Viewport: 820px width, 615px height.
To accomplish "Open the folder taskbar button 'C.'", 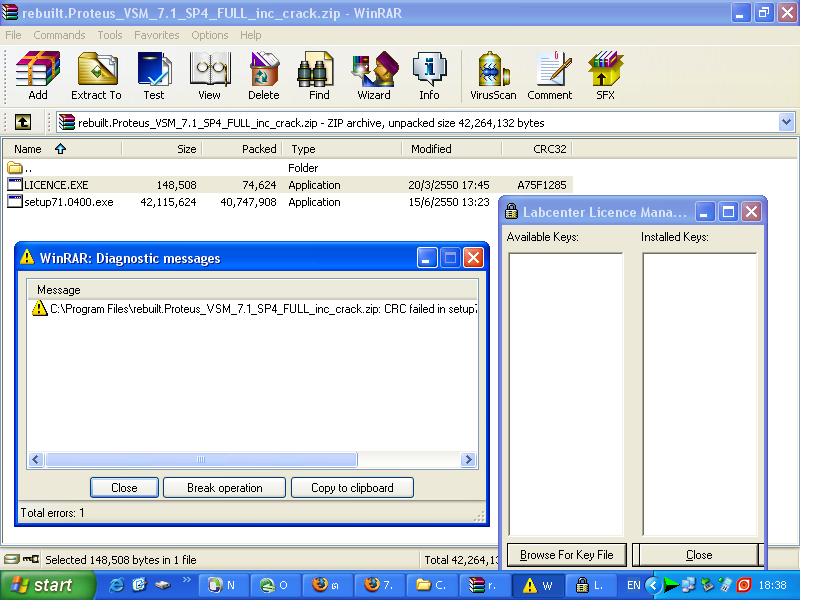I will coord(432,585).
